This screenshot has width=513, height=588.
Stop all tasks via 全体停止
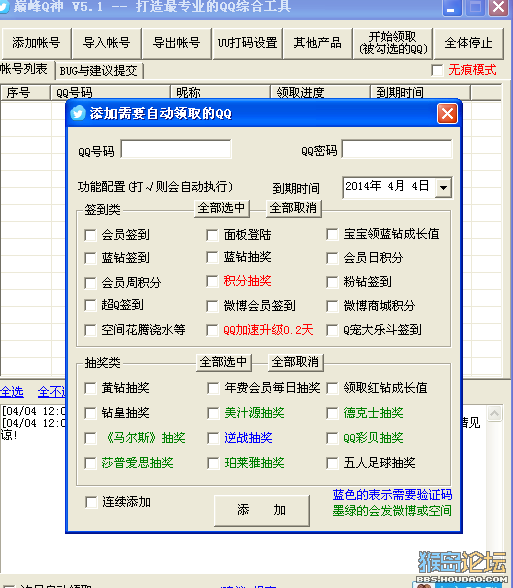[x=468, y=43]
